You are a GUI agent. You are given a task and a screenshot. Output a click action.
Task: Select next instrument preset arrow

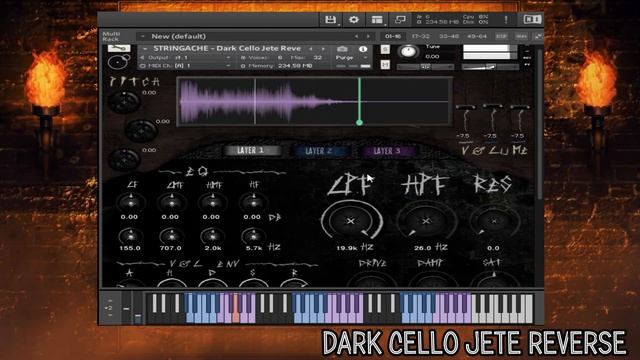pyautogui.click(x=323, y=49)
